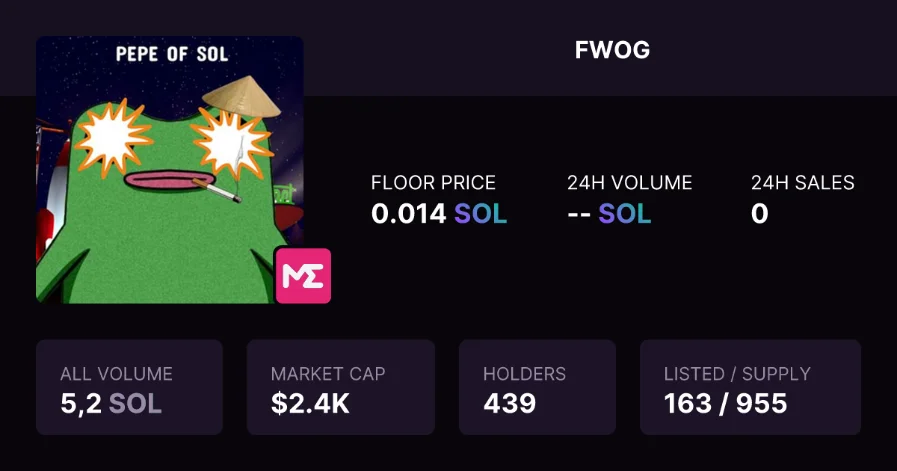Open the Pepe of Sol frog artwork
The image size is (897, 471).
170,169
